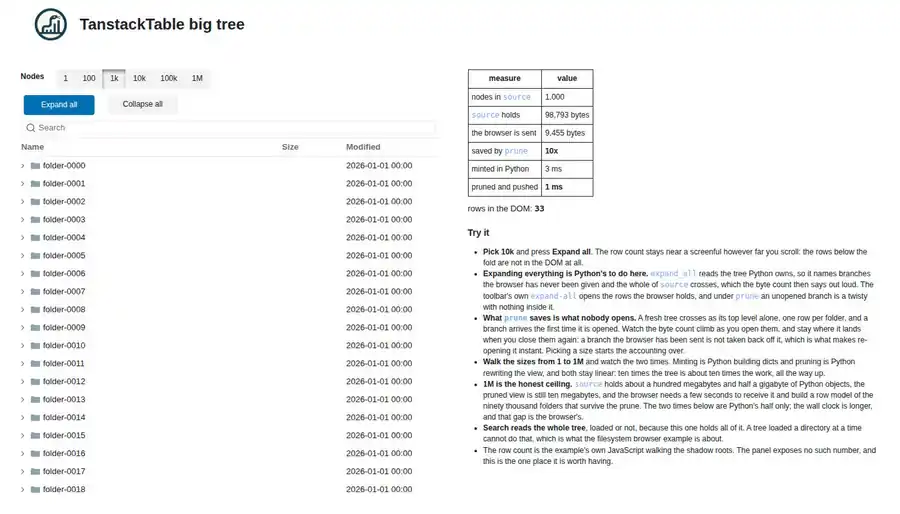Select the folder-0012 row name
900x514 pixels.
[x=64, y=381]
